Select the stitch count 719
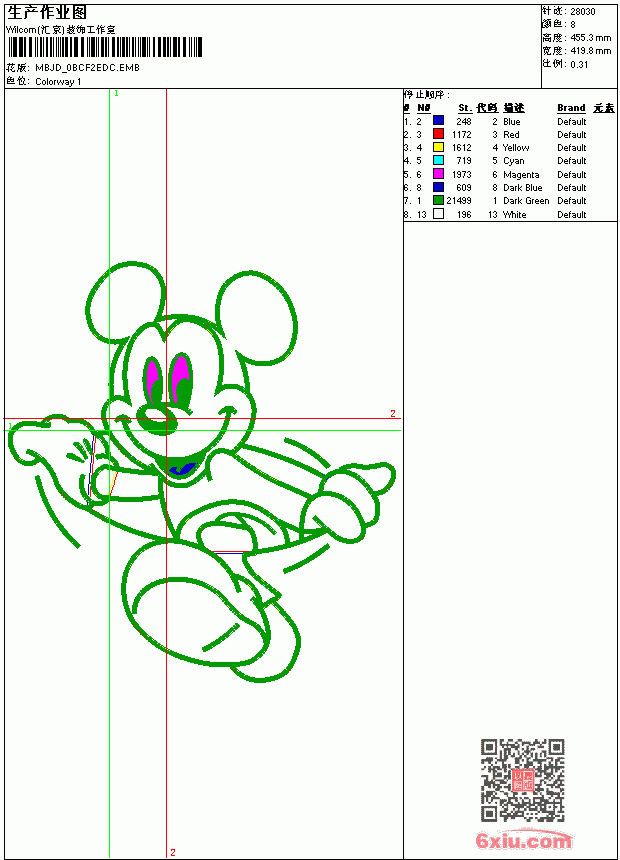620x860 pixels. click(464, 161)
